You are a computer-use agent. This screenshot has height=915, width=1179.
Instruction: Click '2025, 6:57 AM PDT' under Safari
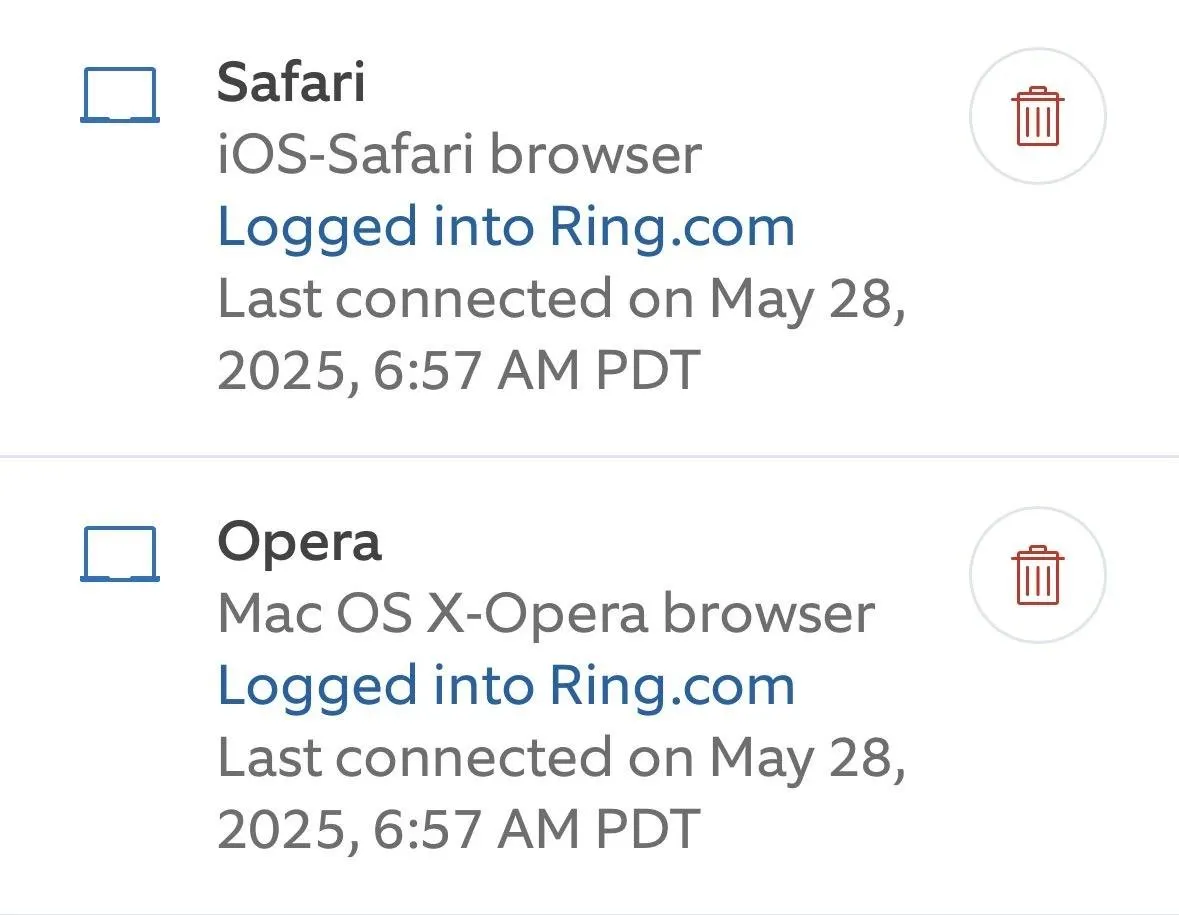coord(458,371)
